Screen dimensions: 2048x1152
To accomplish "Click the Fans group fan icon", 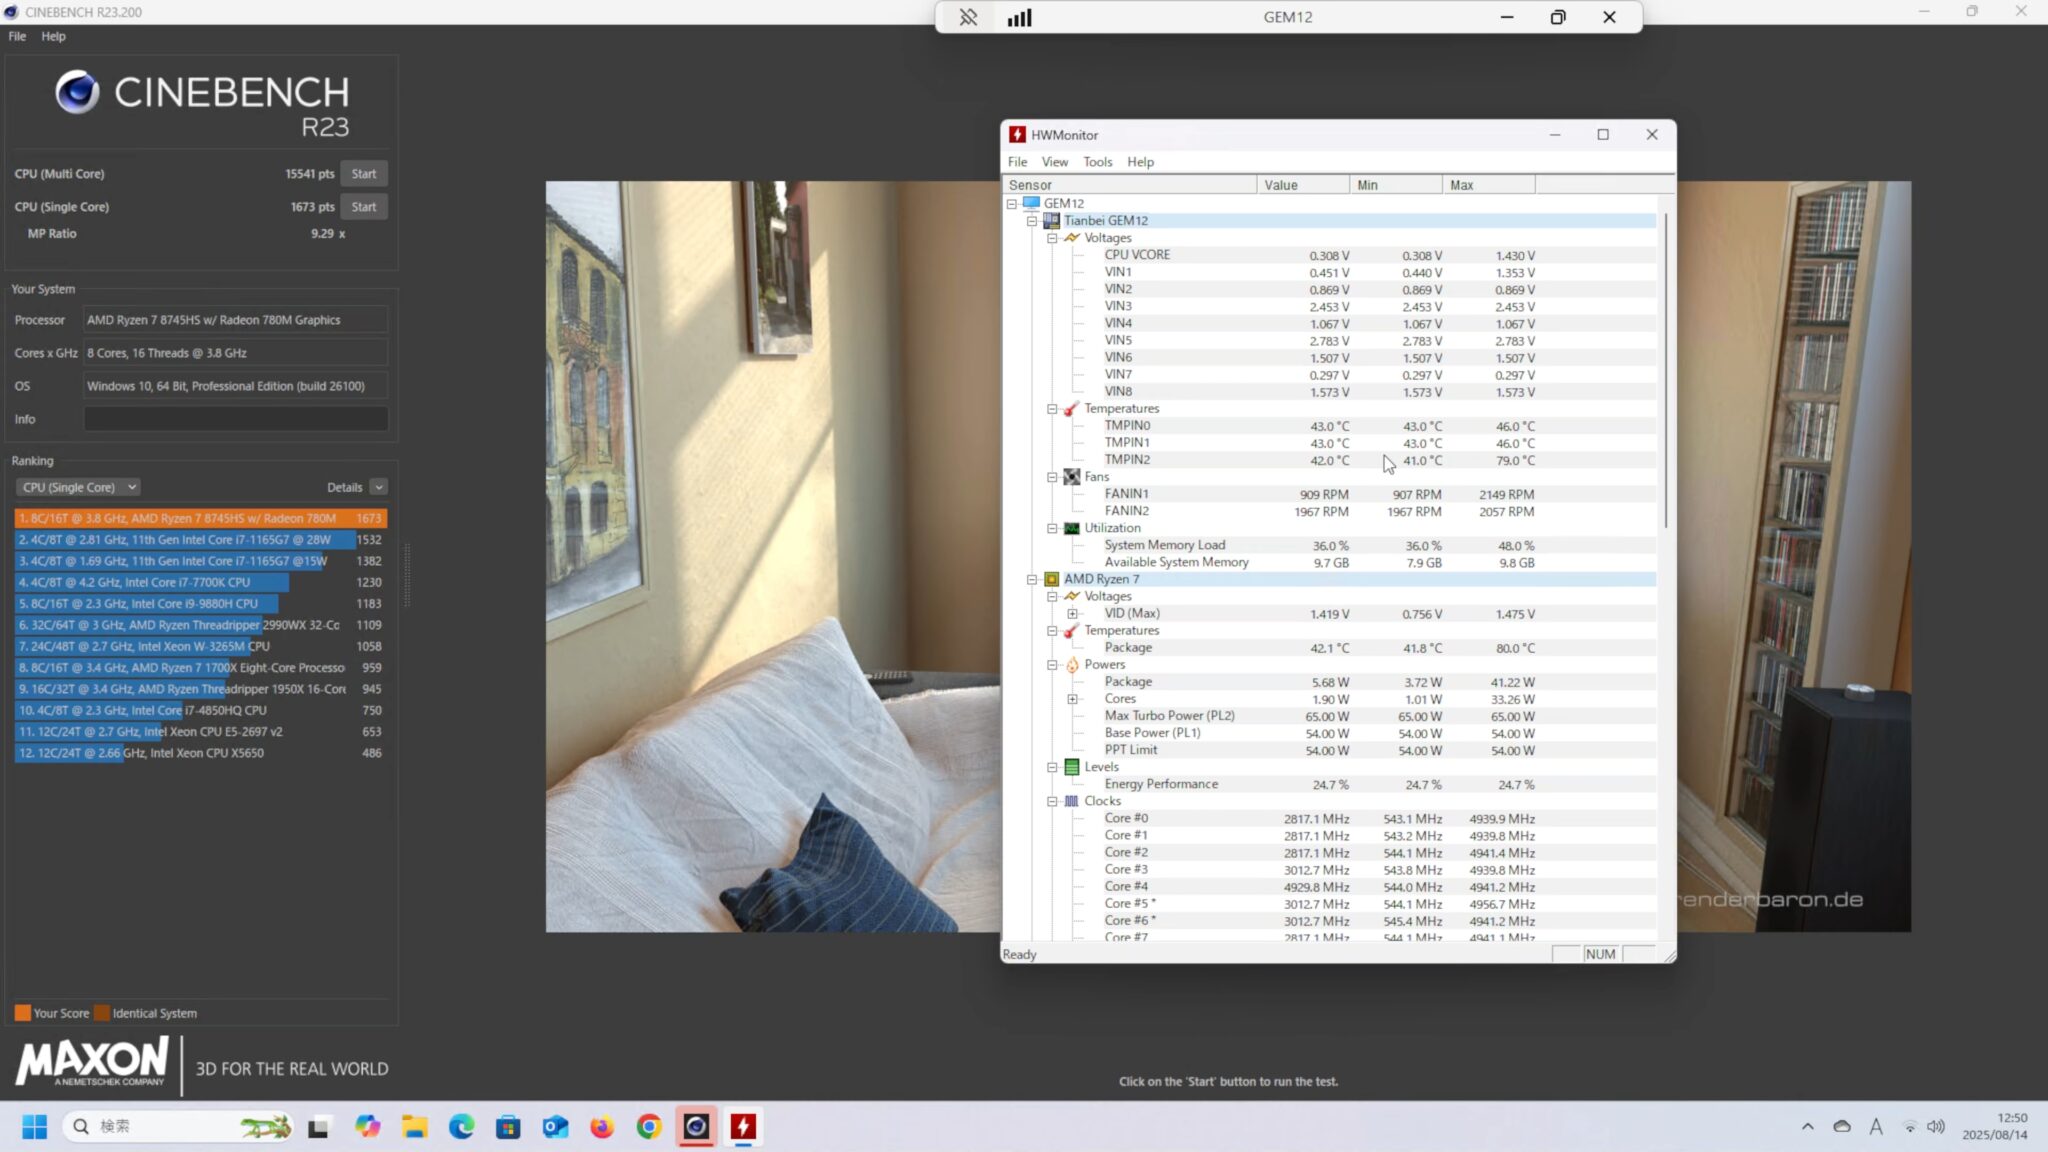I will pos(1071,477).
